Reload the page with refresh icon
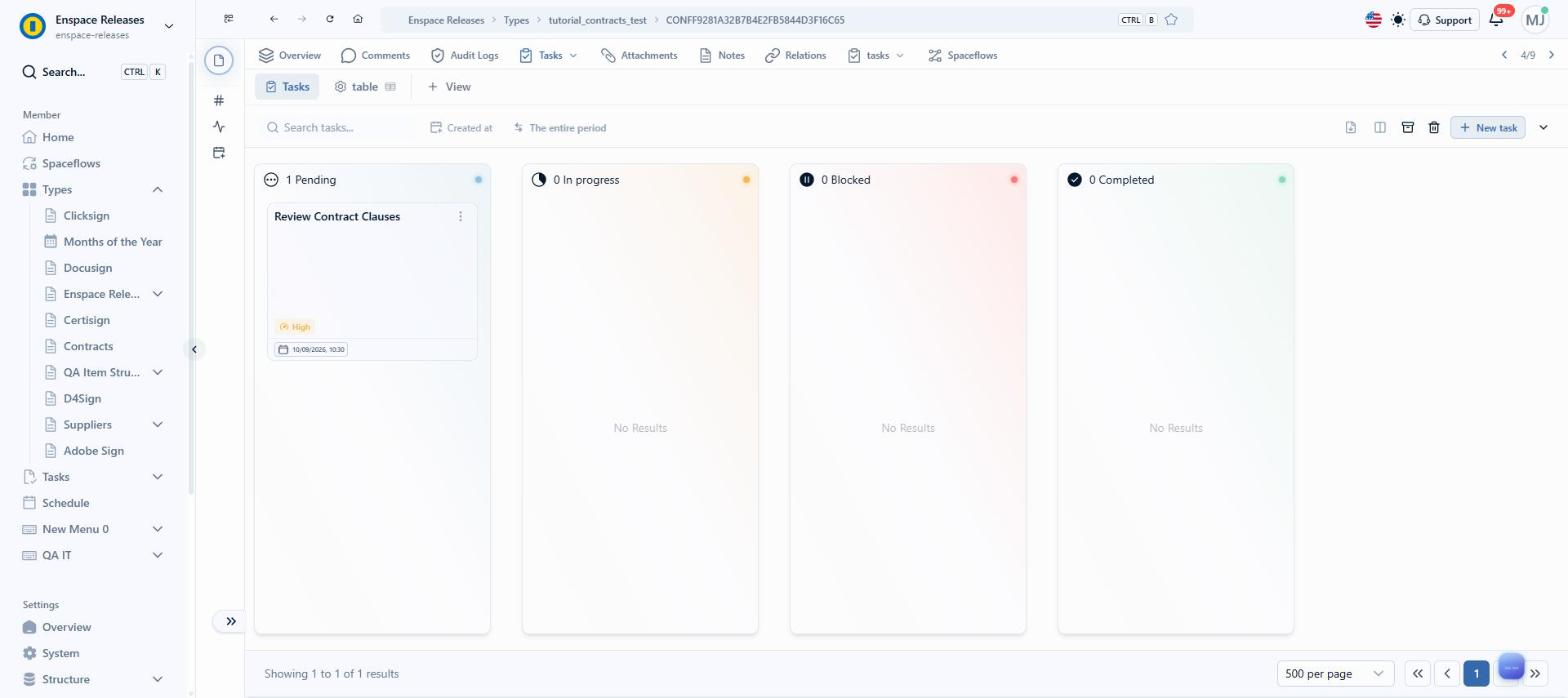Image resolution: width=1568 pixels, height=698 pixels. pos(330,19)
